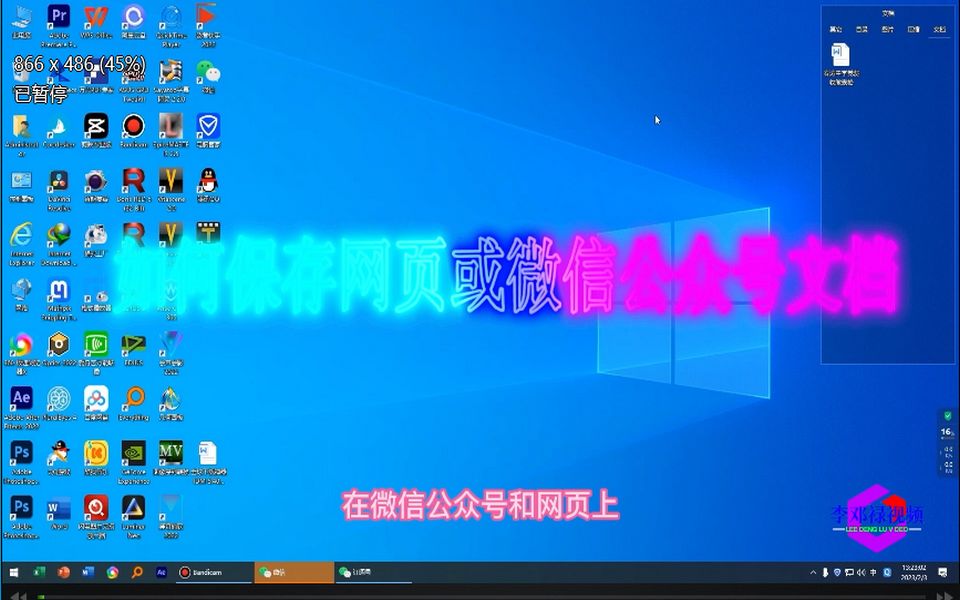Click the volume icon in the system tray
The height and width of the screenshot is (600, 960).
point(861,573)
